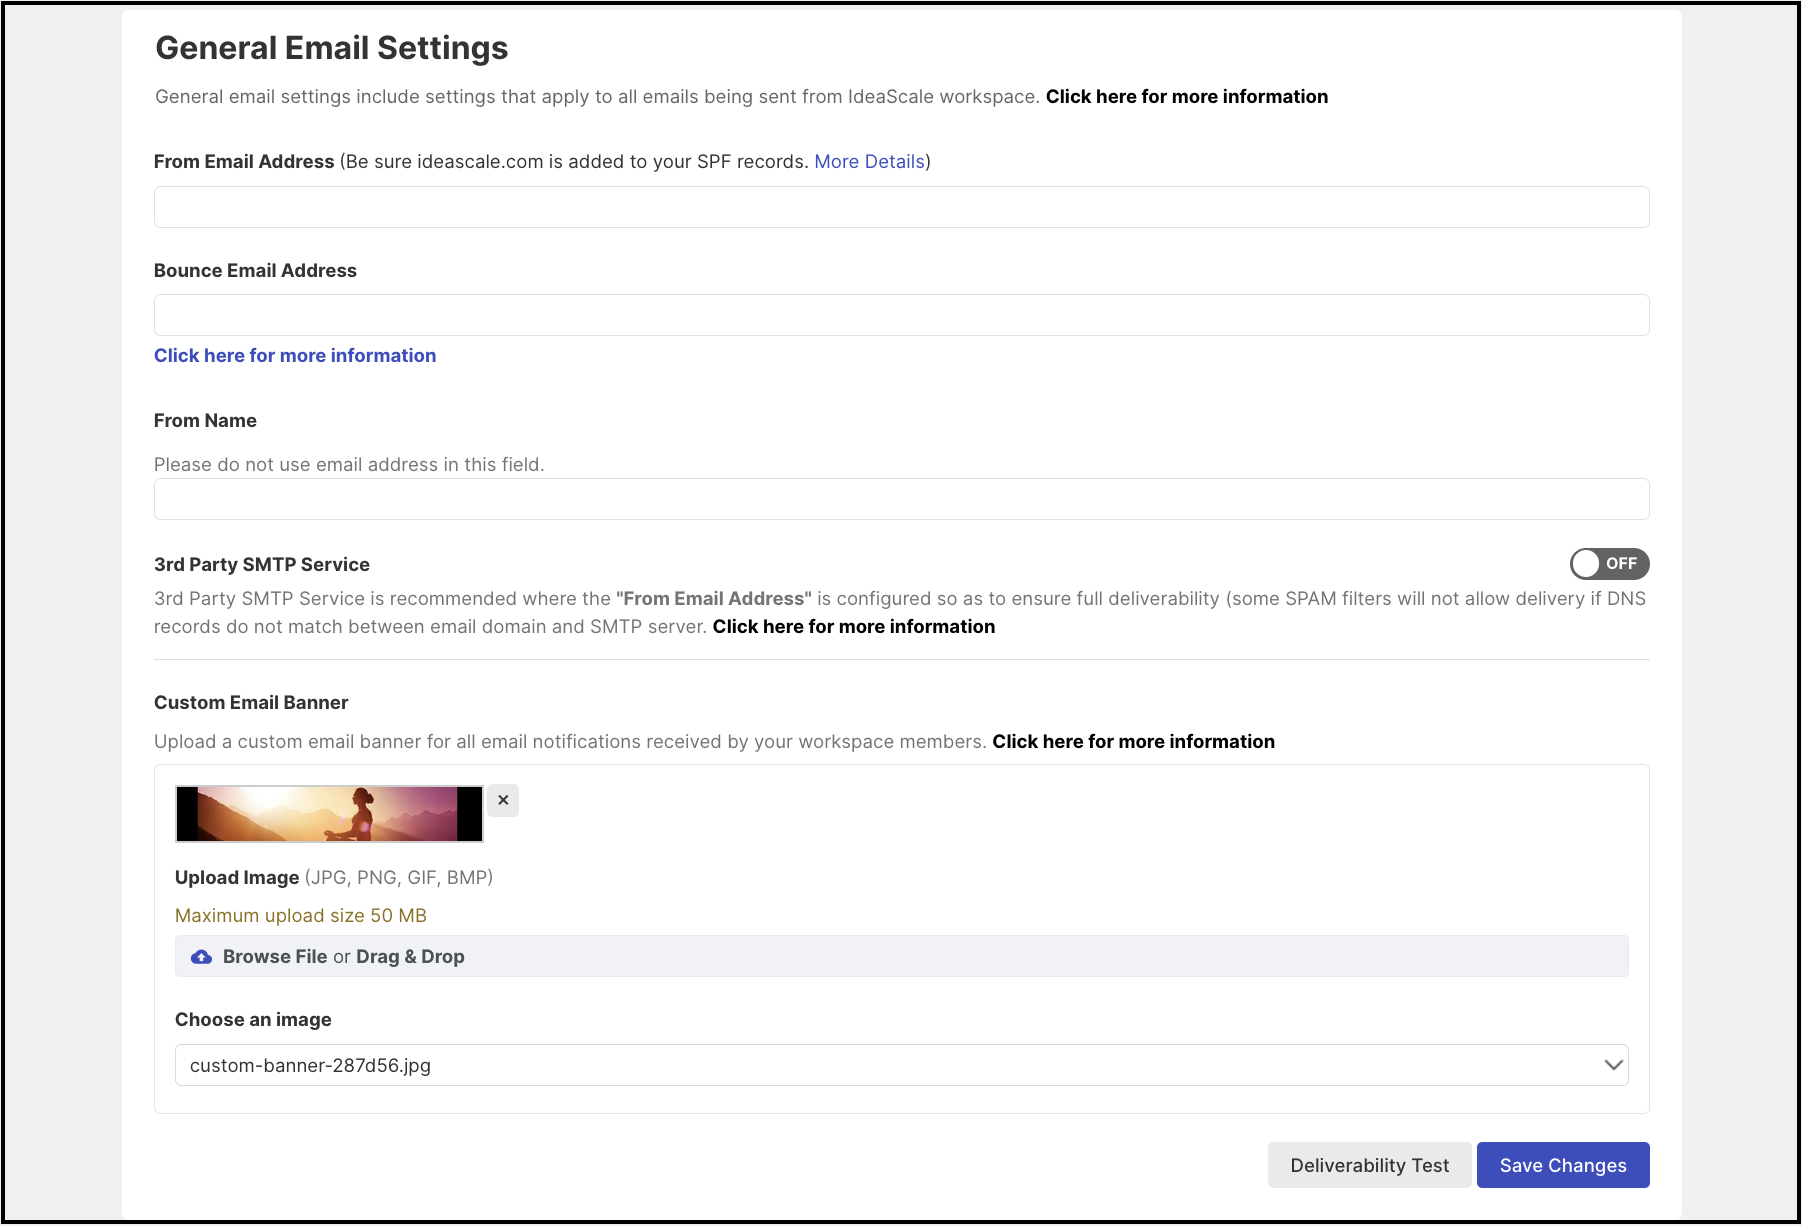Click the From Email Address input field
This screenshot has height=1226, width=1802.
[901, 207]
